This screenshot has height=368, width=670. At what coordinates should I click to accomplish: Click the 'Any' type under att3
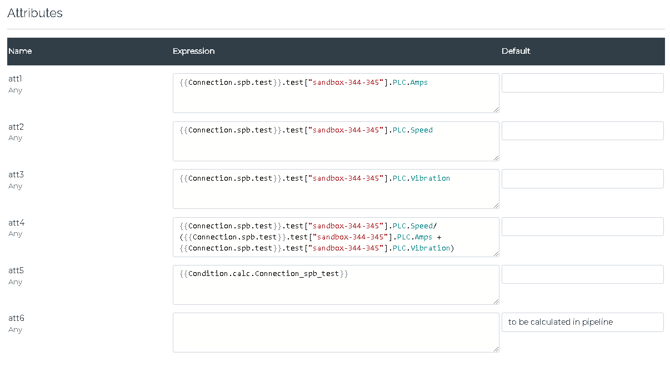[15, 186]
